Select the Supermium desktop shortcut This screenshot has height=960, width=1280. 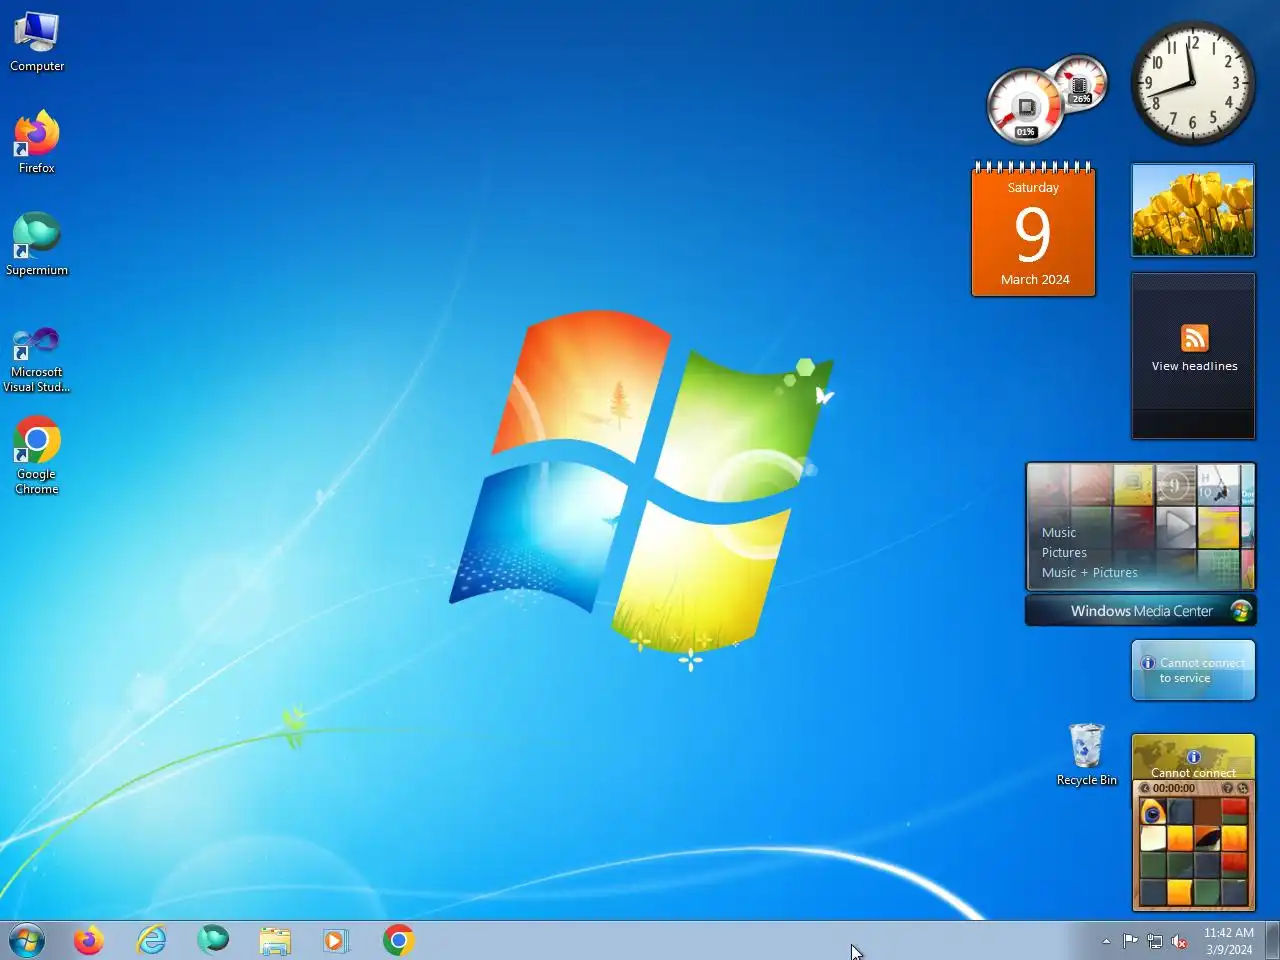[37, 244]
